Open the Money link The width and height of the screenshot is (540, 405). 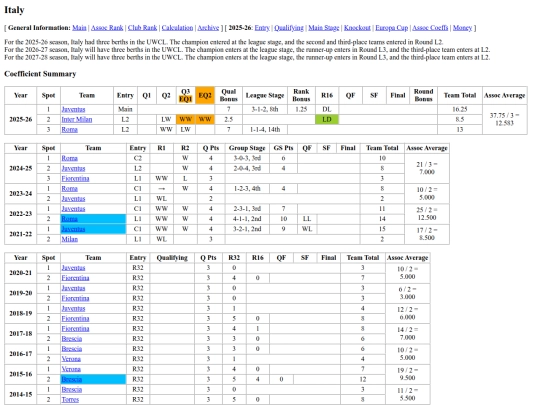pos(462,28)
